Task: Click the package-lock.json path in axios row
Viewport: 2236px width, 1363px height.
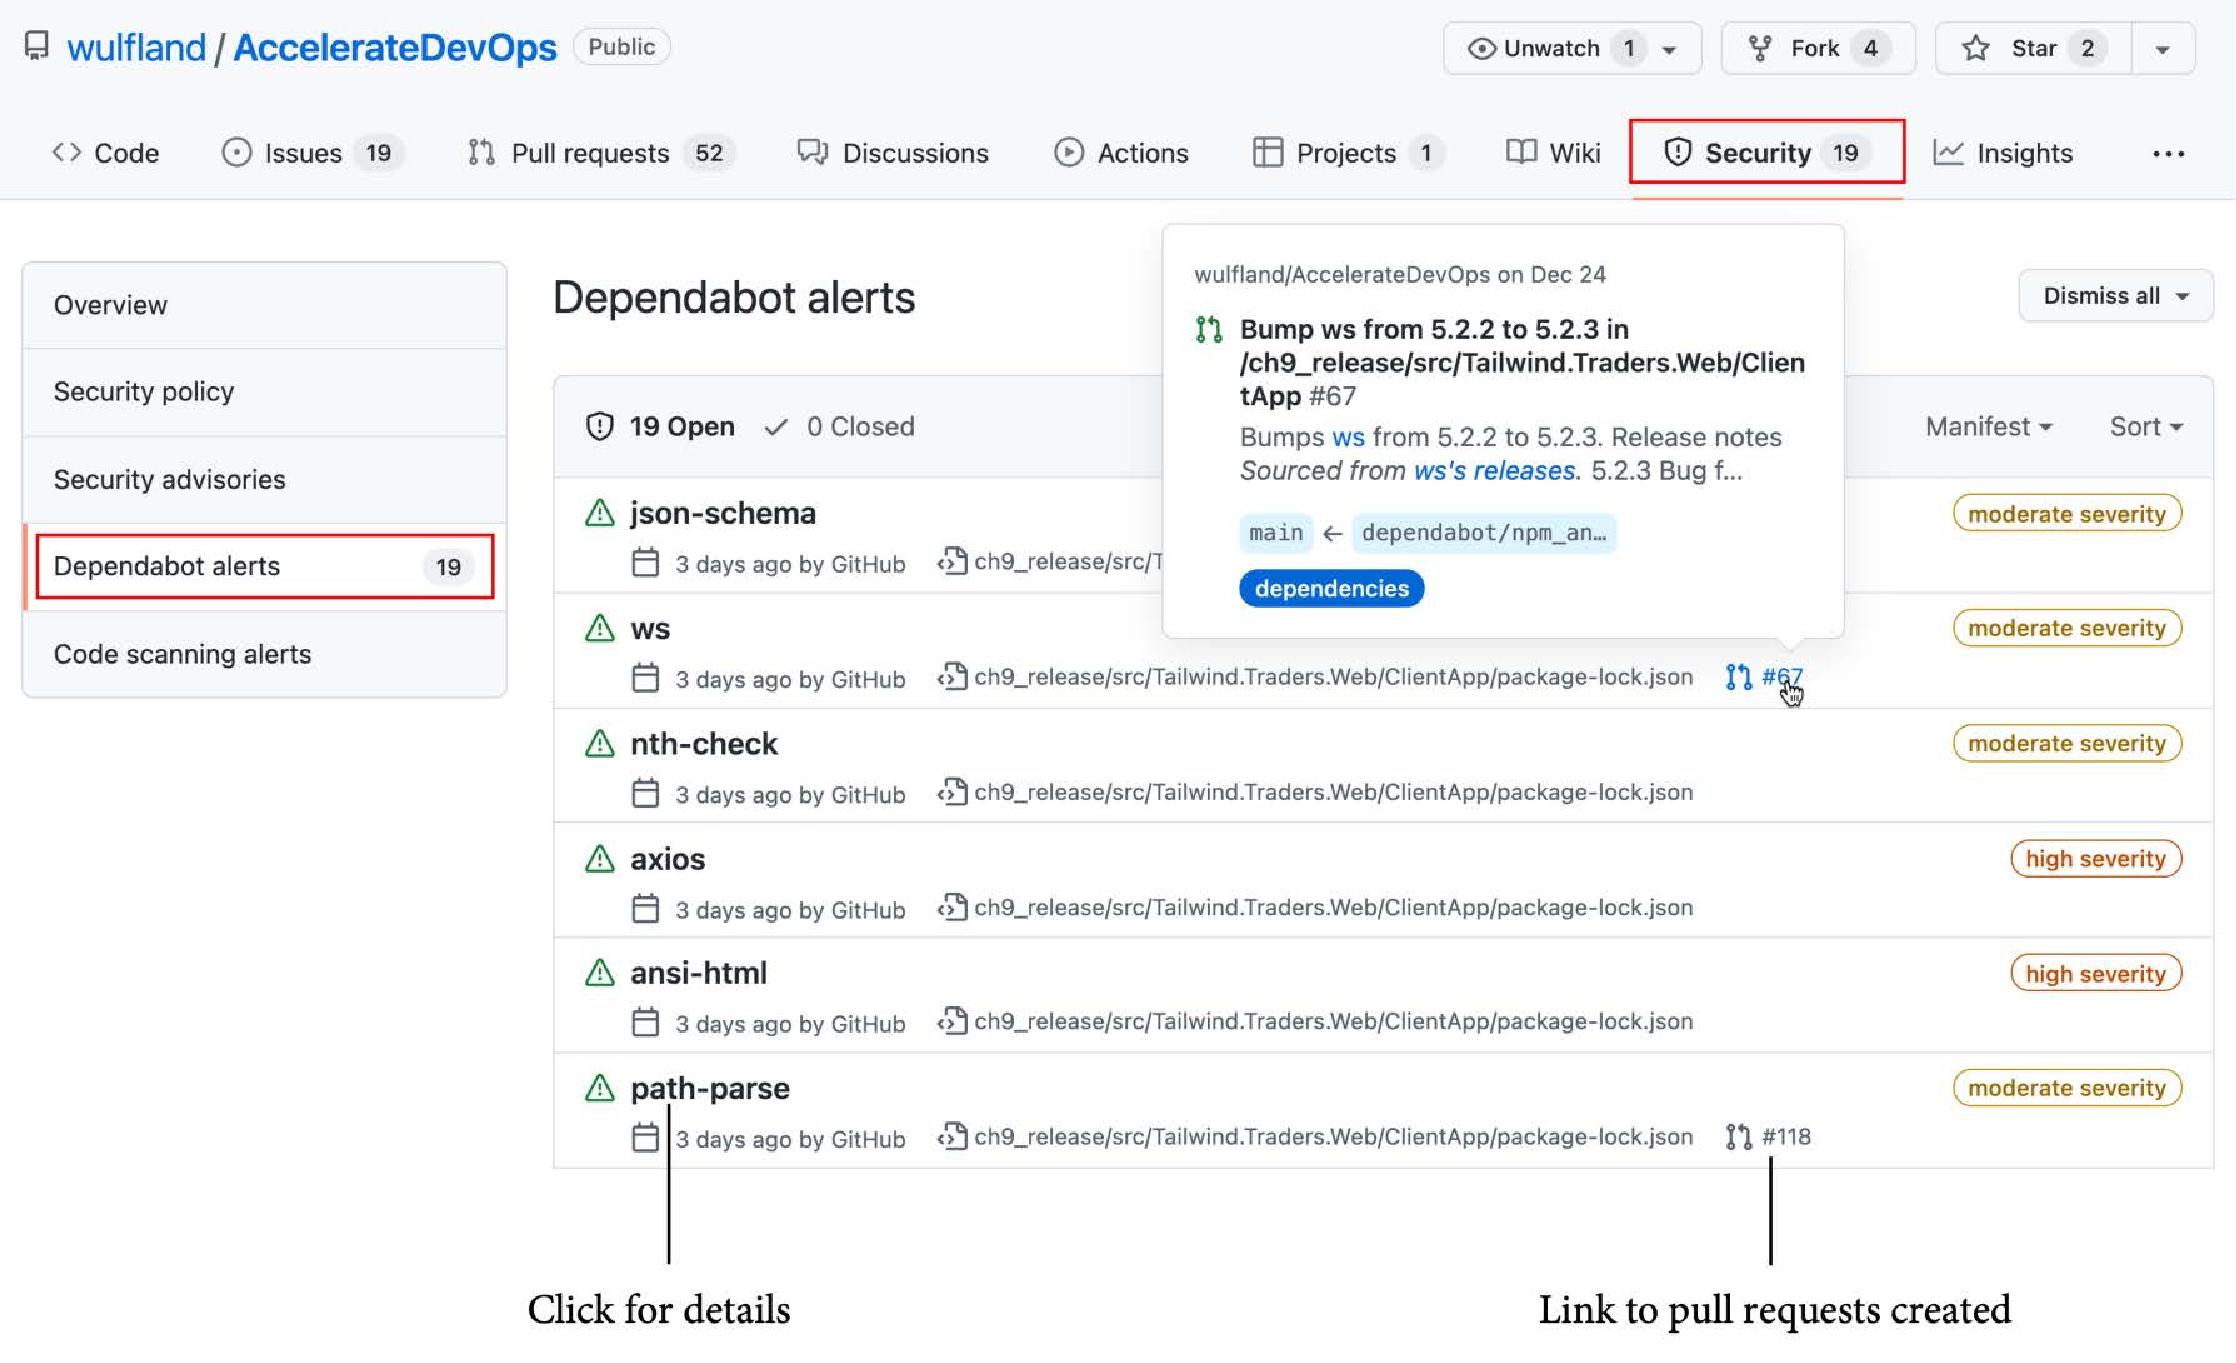Action: (x=1333, y=908)
